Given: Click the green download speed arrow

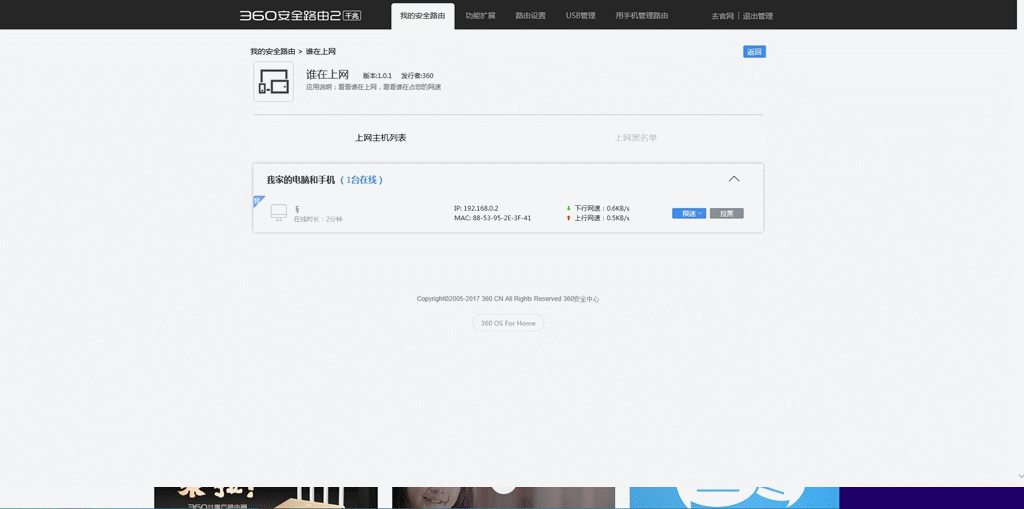Looking at the screenshot, I should [x=568, y=208].
